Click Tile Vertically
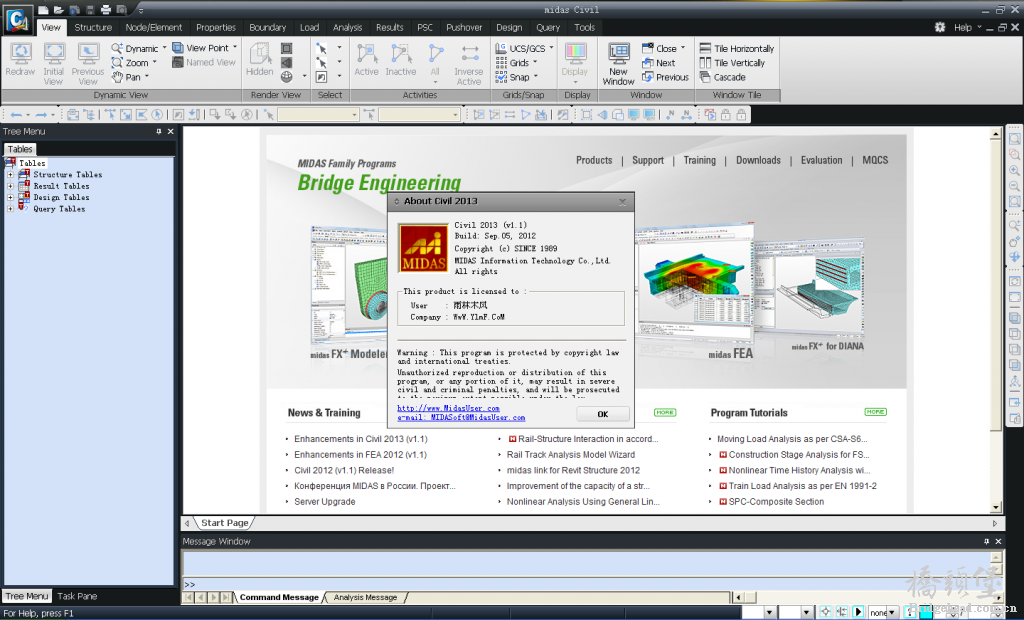Screen dimensions: 1024x620 732,63
